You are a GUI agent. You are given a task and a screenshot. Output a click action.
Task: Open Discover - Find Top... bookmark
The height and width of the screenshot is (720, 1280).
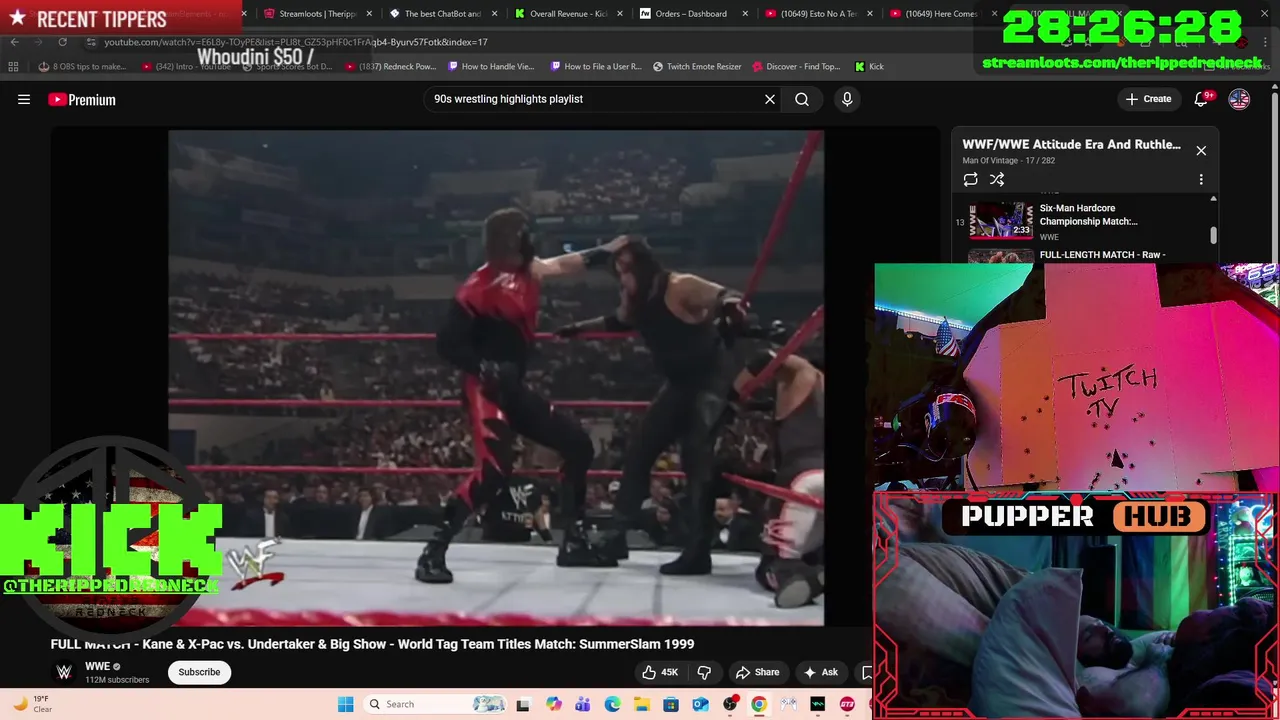pyautogui.click(x=796, y=67)
